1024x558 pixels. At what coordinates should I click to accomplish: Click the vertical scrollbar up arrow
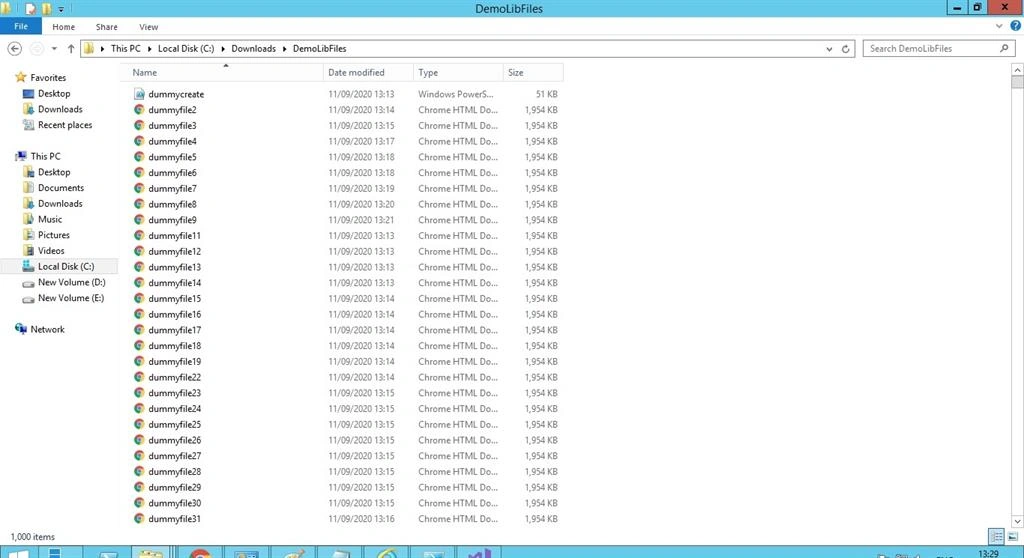click(1017, 69)
